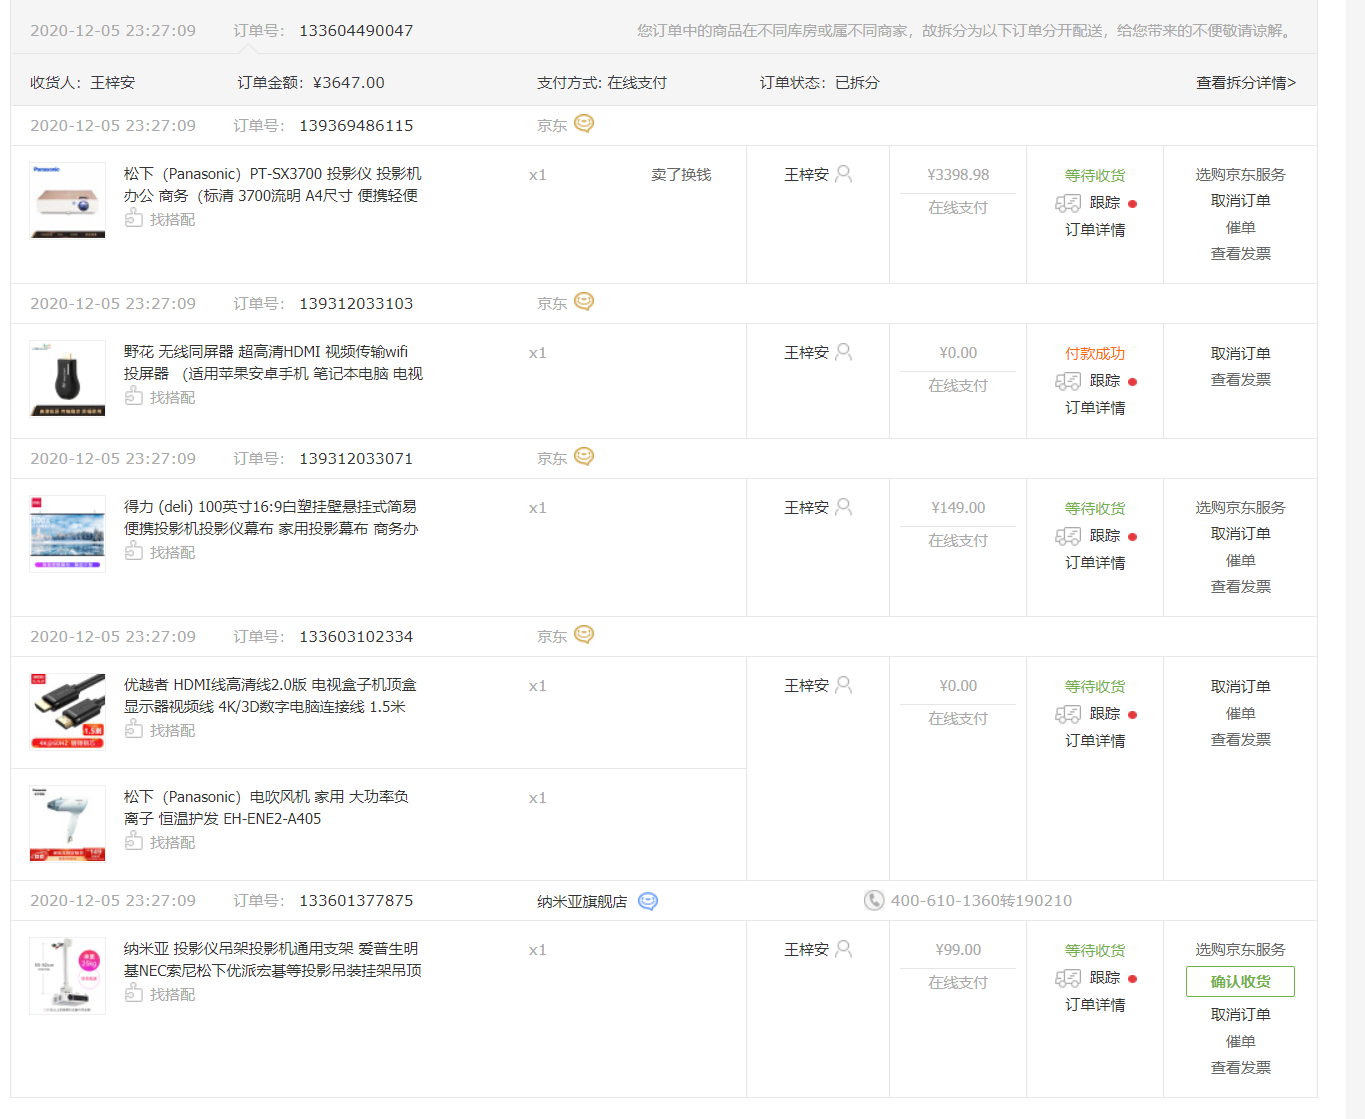Open 松下 电吹风机 product thumbnail
Viewport: 1365px width, 1119px height.
[x=68, y=824]
